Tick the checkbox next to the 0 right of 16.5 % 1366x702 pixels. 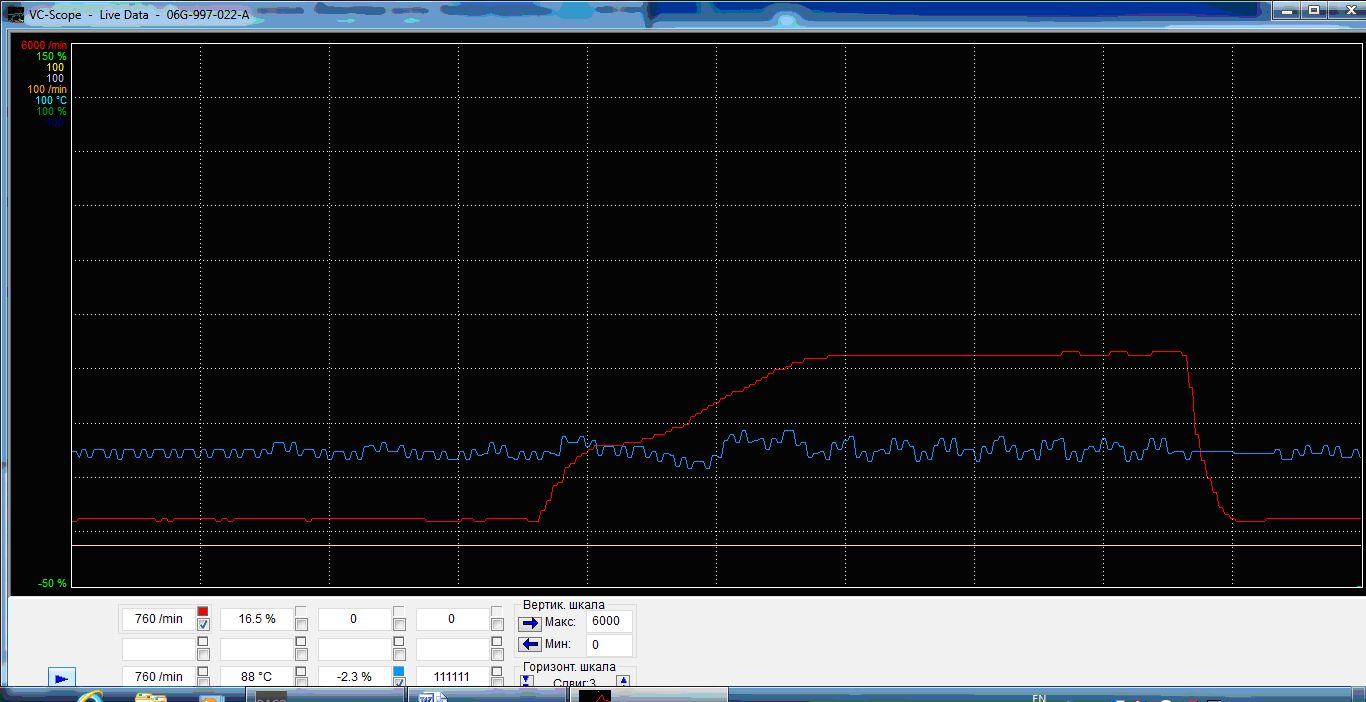[399, 625]
